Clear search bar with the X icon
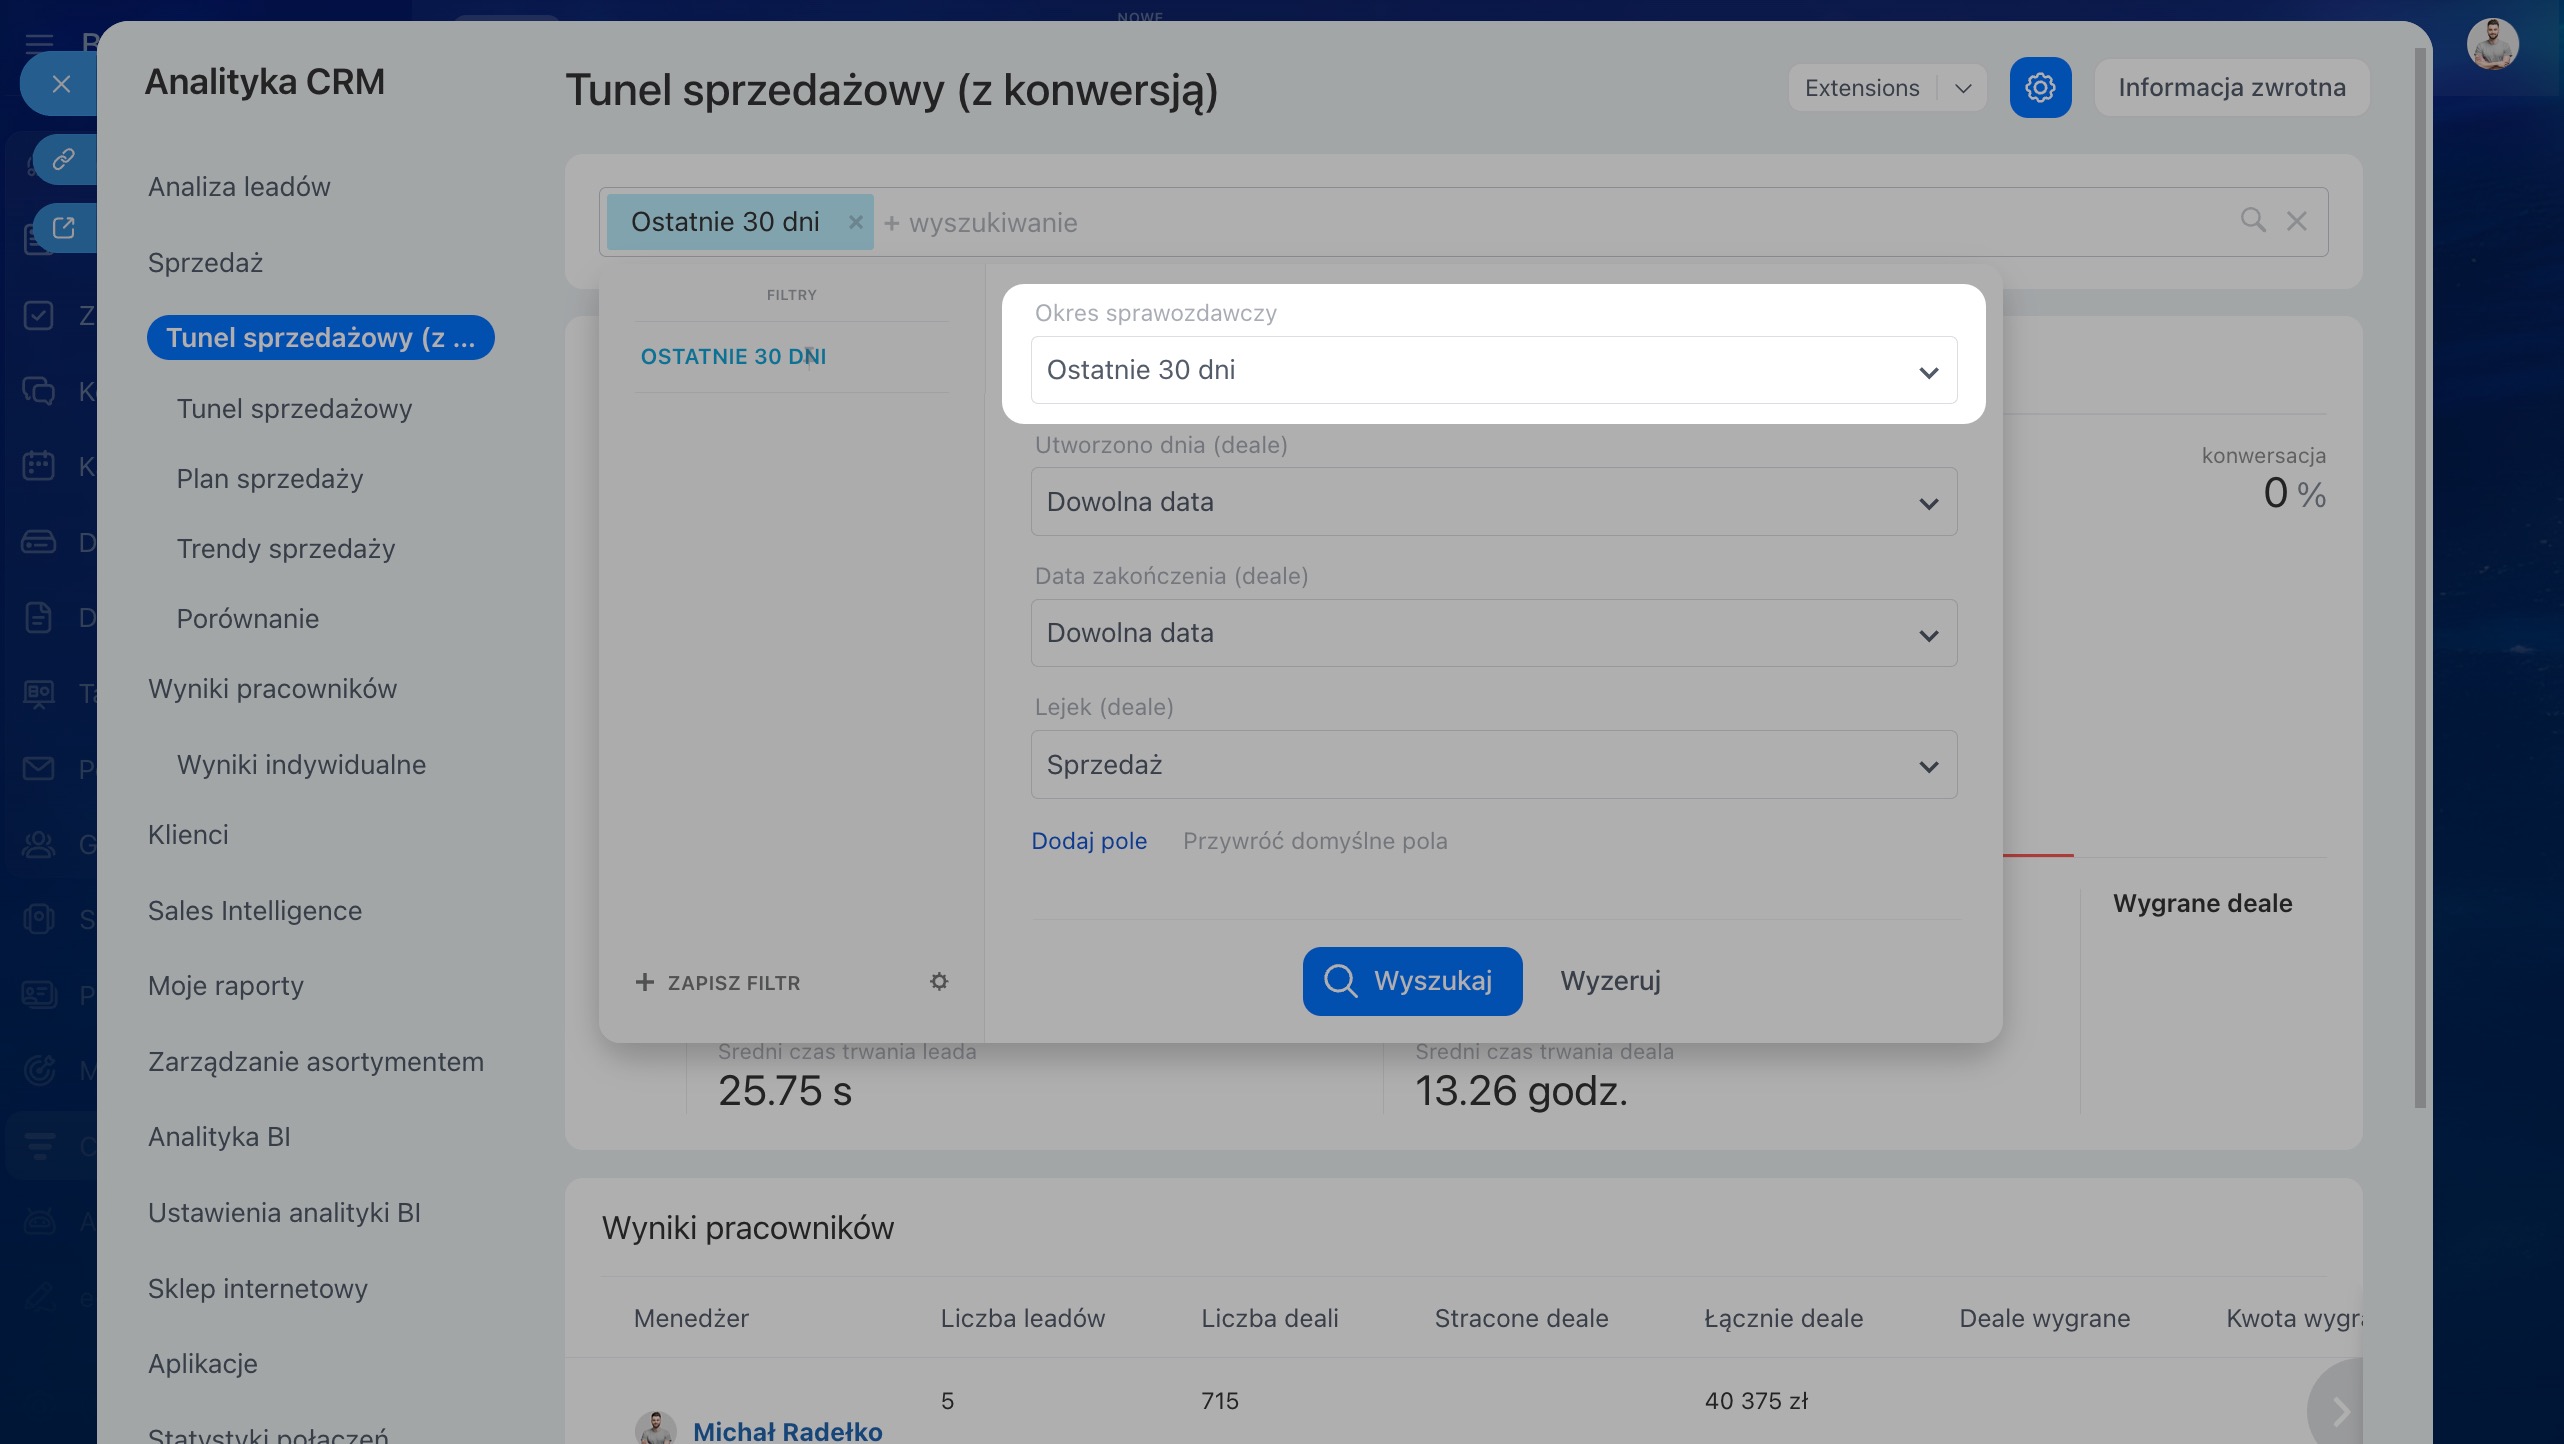This screenshot has width=2564, height=1444. pos(2297,221)
